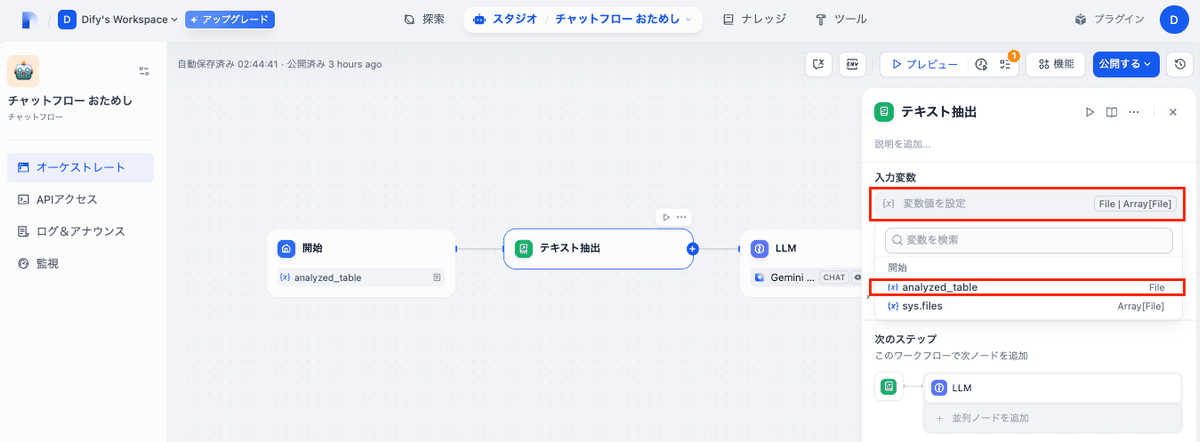Image resolution: width=1200 pixels, height=442 pixels.
Task: Open the ENV environment variables icon
Action: click(853, 64)
